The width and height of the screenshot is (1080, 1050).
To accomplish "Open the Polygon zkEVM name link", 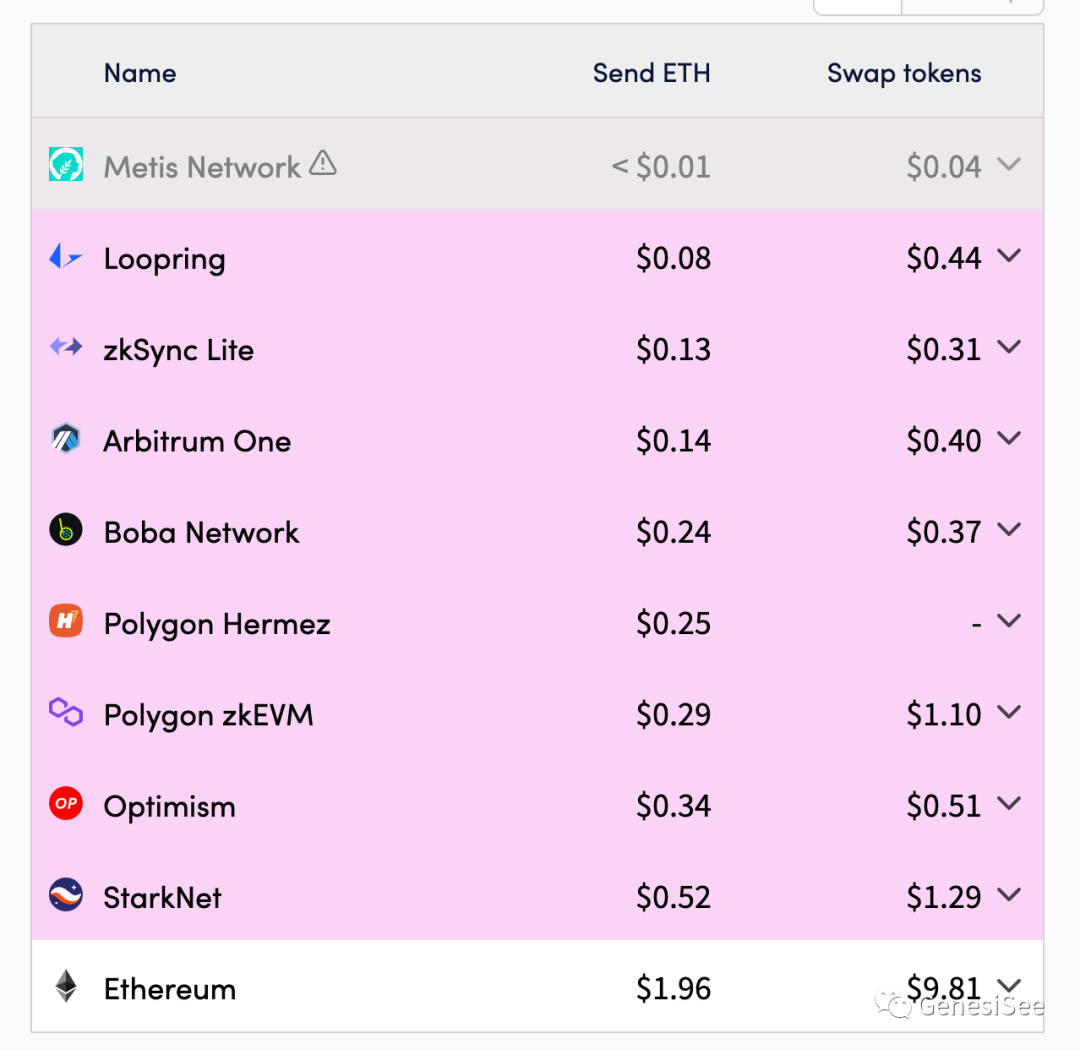I will pos(208,716).
